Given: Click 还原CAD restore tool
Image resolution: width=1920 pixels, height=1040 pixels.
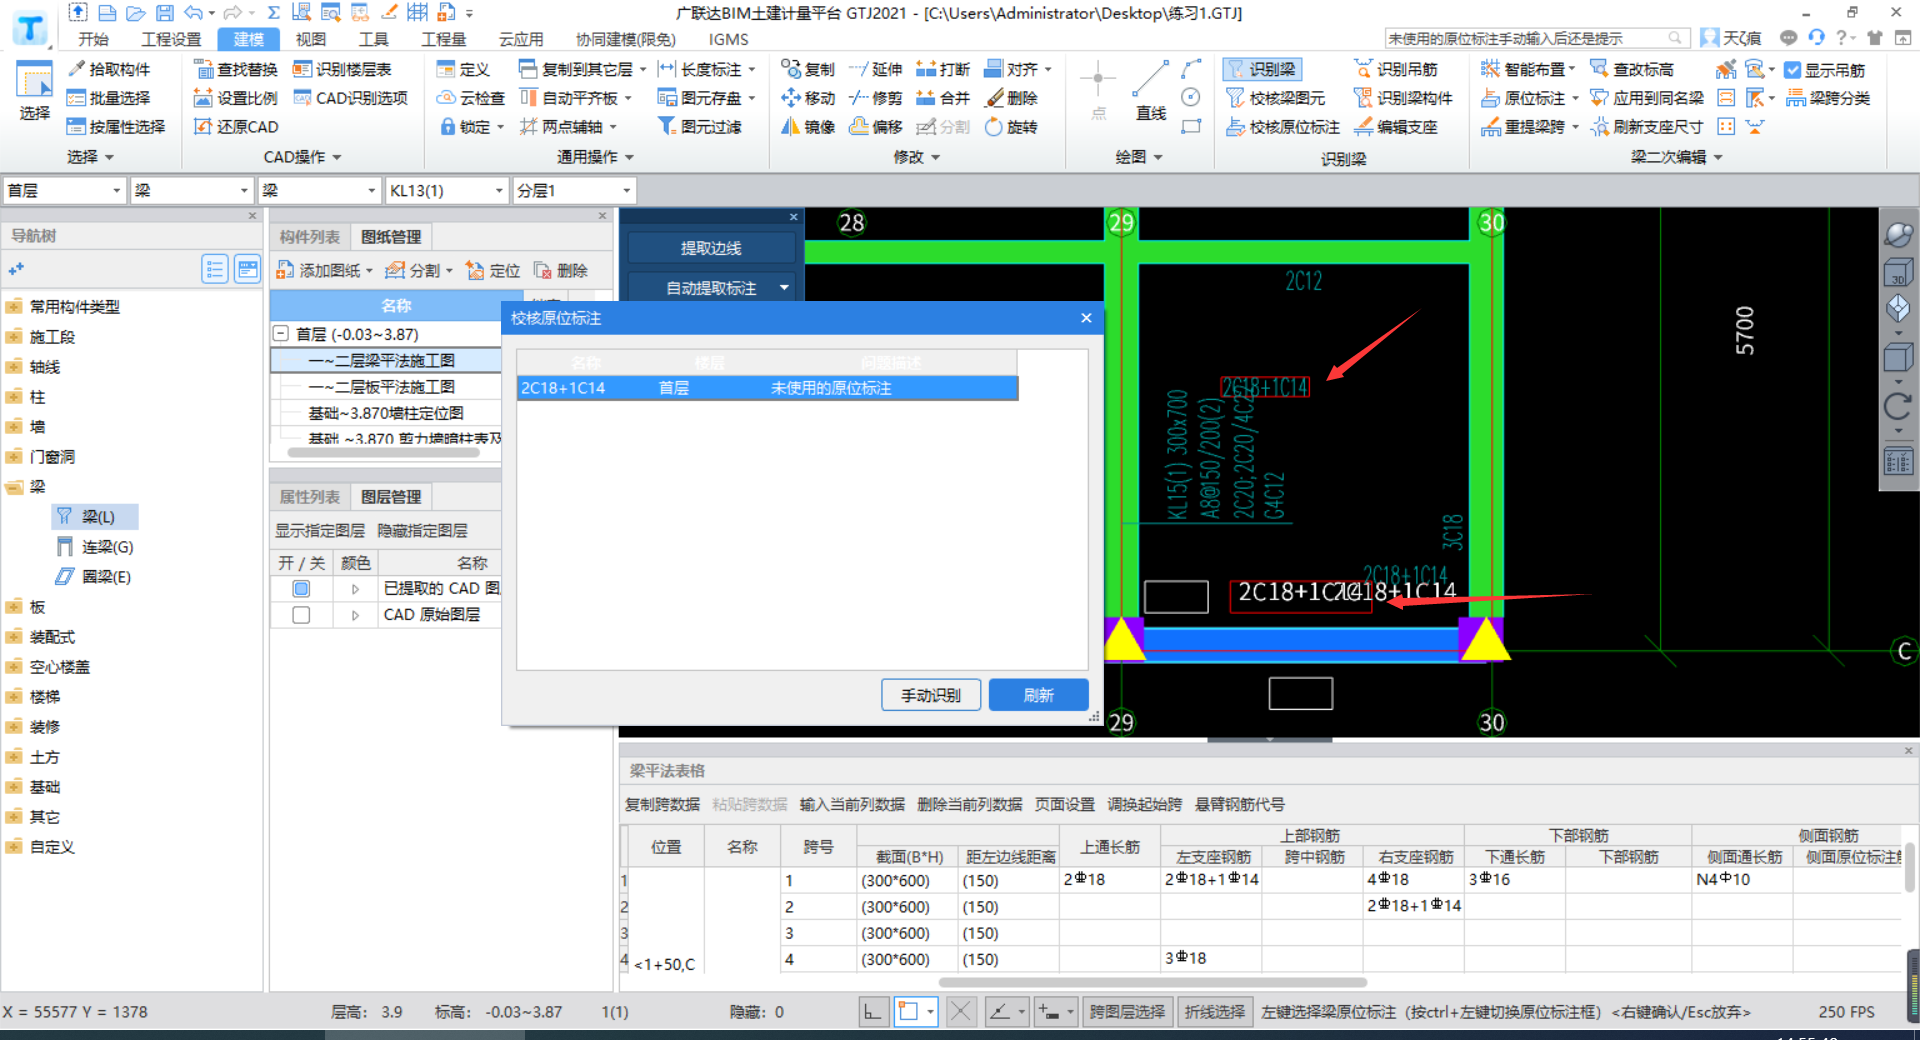Looking at the screenshot, I should 236,127.
